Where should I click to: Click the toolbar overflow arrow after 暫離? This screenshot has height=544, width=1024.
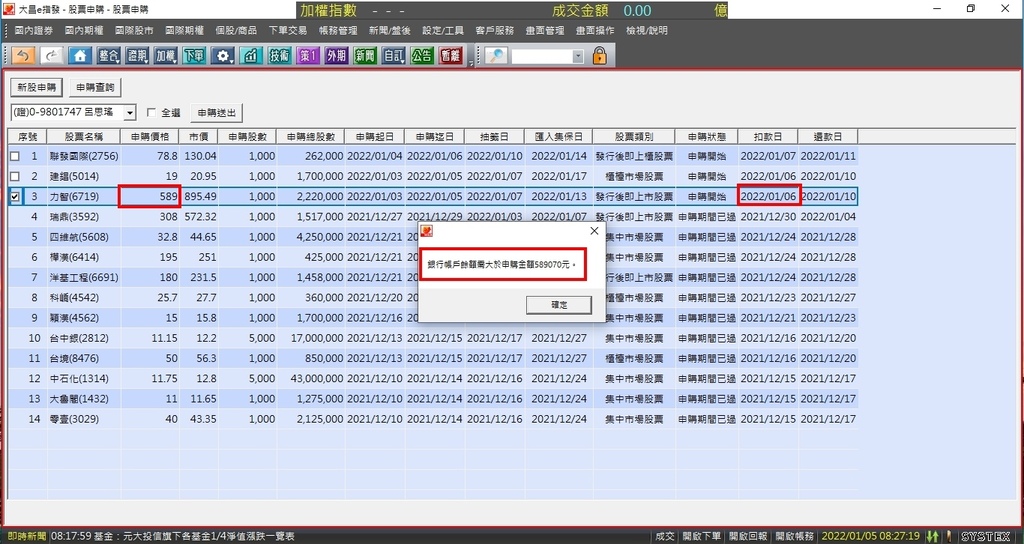pos(470,63)
